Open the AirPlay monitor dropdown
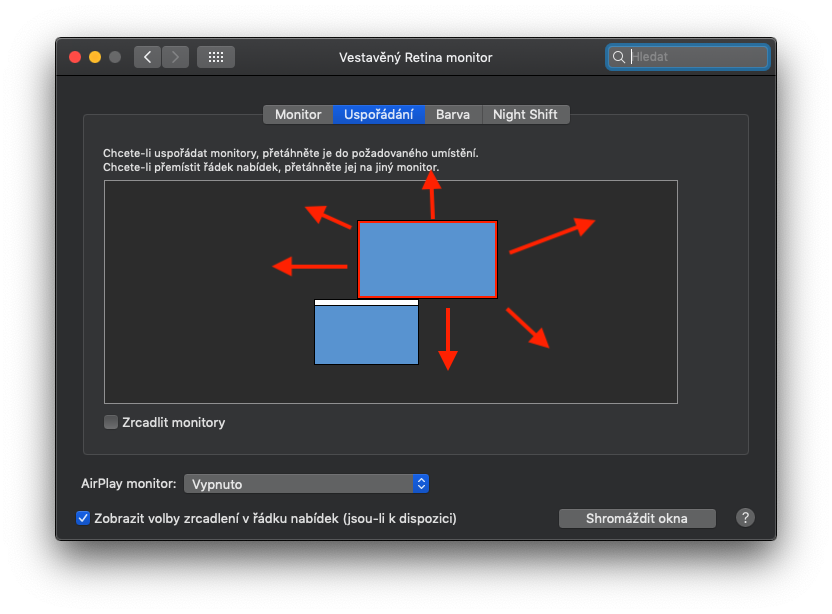 pos(306,484)
